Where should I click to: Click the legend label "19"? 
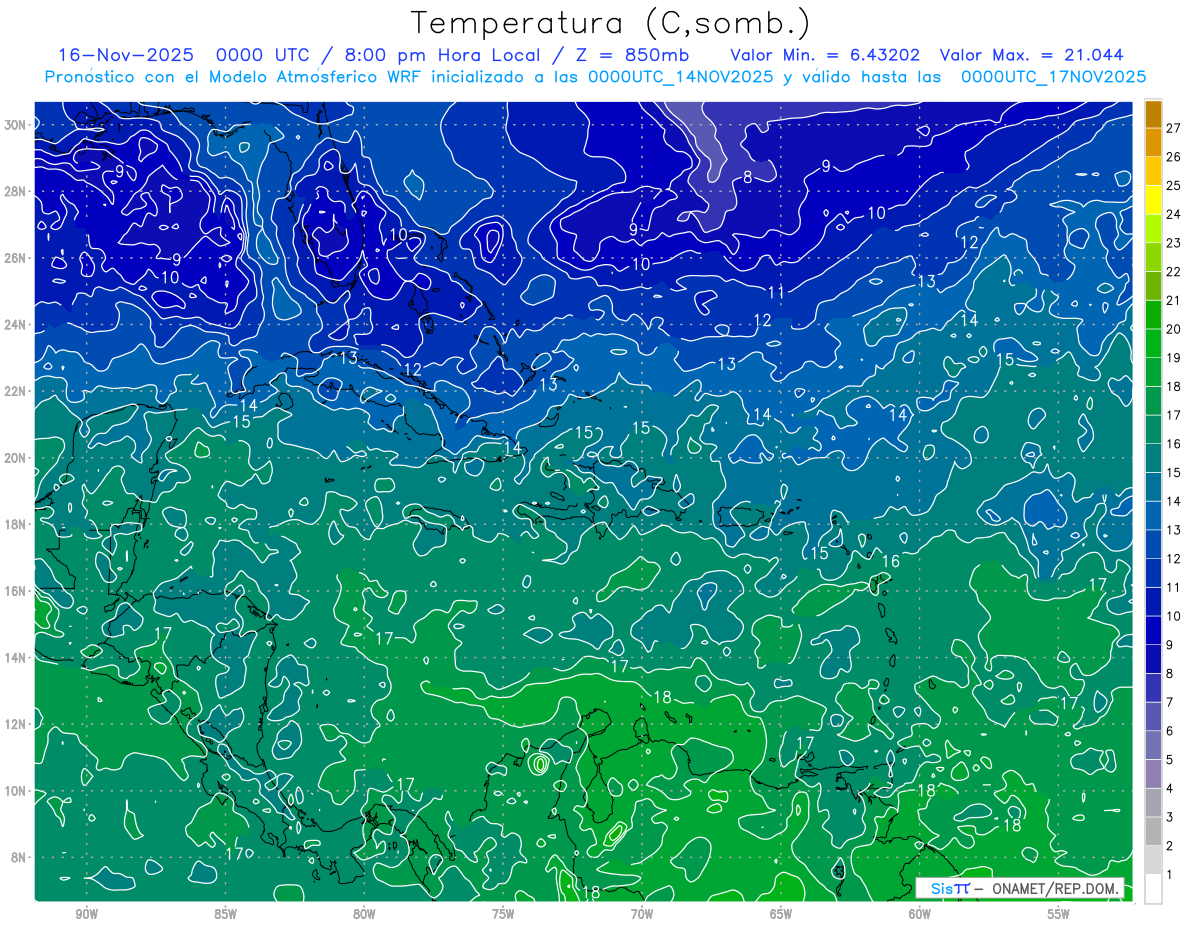click(x=1173, y=358)
